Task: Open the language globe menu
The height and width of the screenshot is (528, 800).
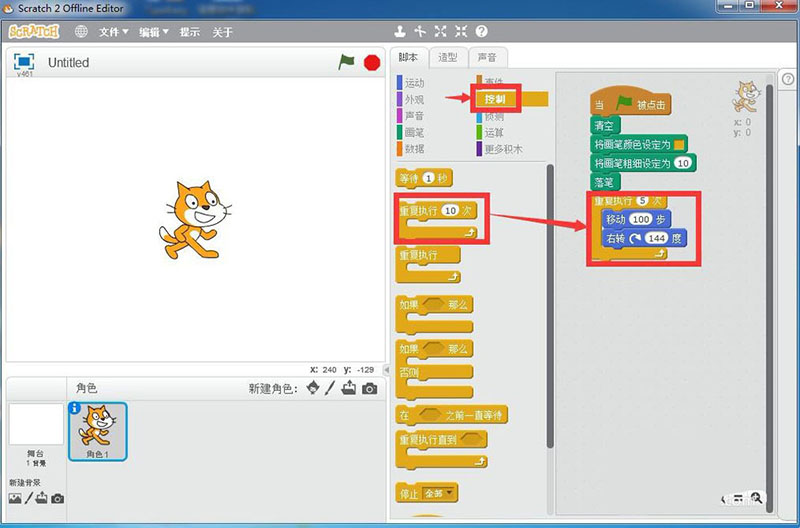Action: tap(81, 32)
